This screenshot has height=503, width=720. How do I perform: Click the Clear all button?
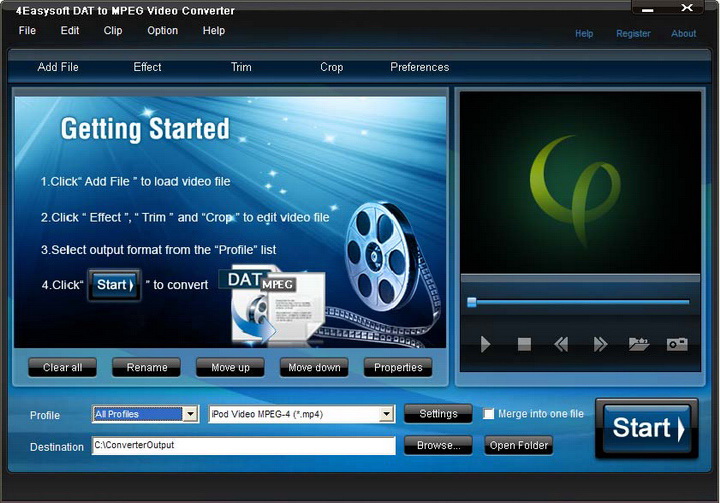(x=62, y=367)
